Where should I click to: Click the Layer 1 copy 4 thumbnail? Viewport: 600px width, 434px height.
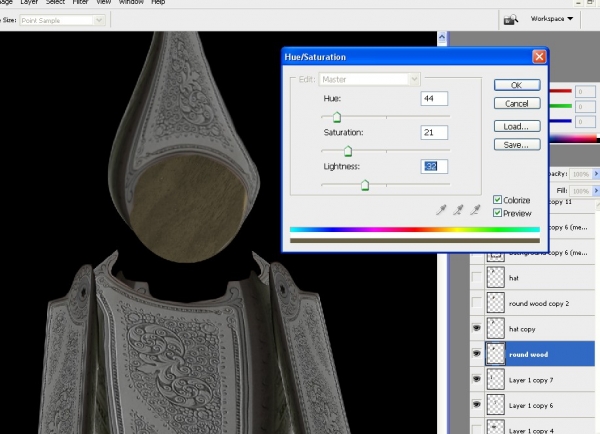496,427
